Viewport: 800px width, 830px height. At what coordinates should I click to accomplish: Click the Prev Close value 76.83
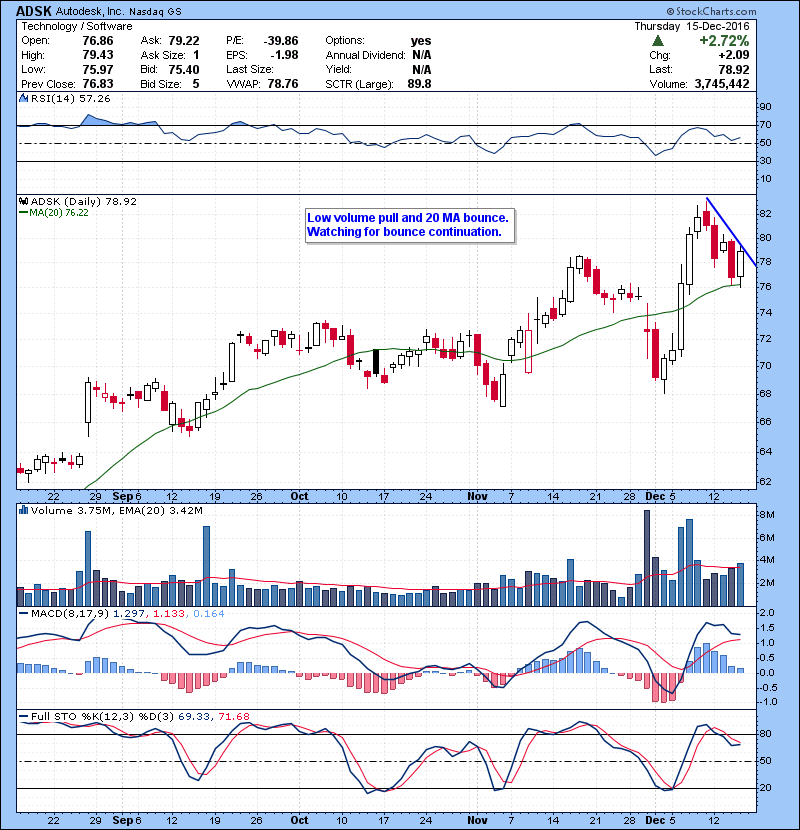pyautogui.click(x=98, y=84)
